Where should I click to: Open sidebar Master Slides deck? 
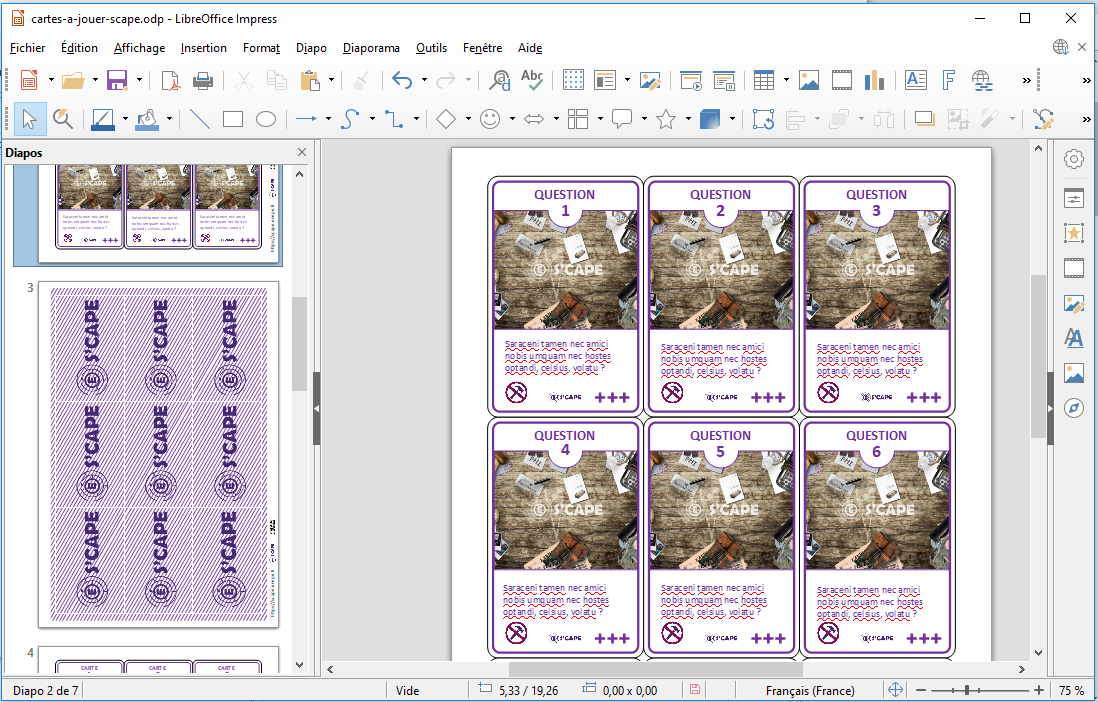[1073, 303]
